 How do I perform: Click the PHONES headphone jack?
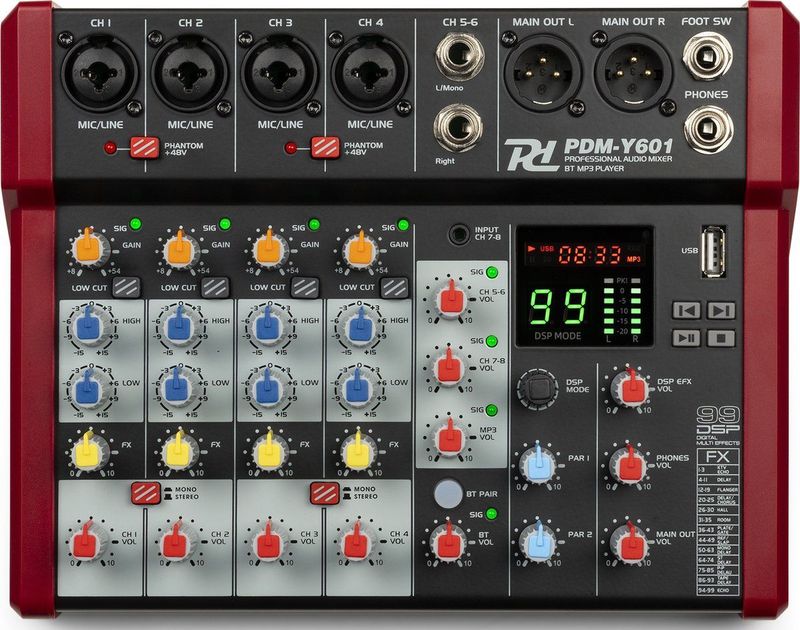pyautogui.click(x=709, y=129)
